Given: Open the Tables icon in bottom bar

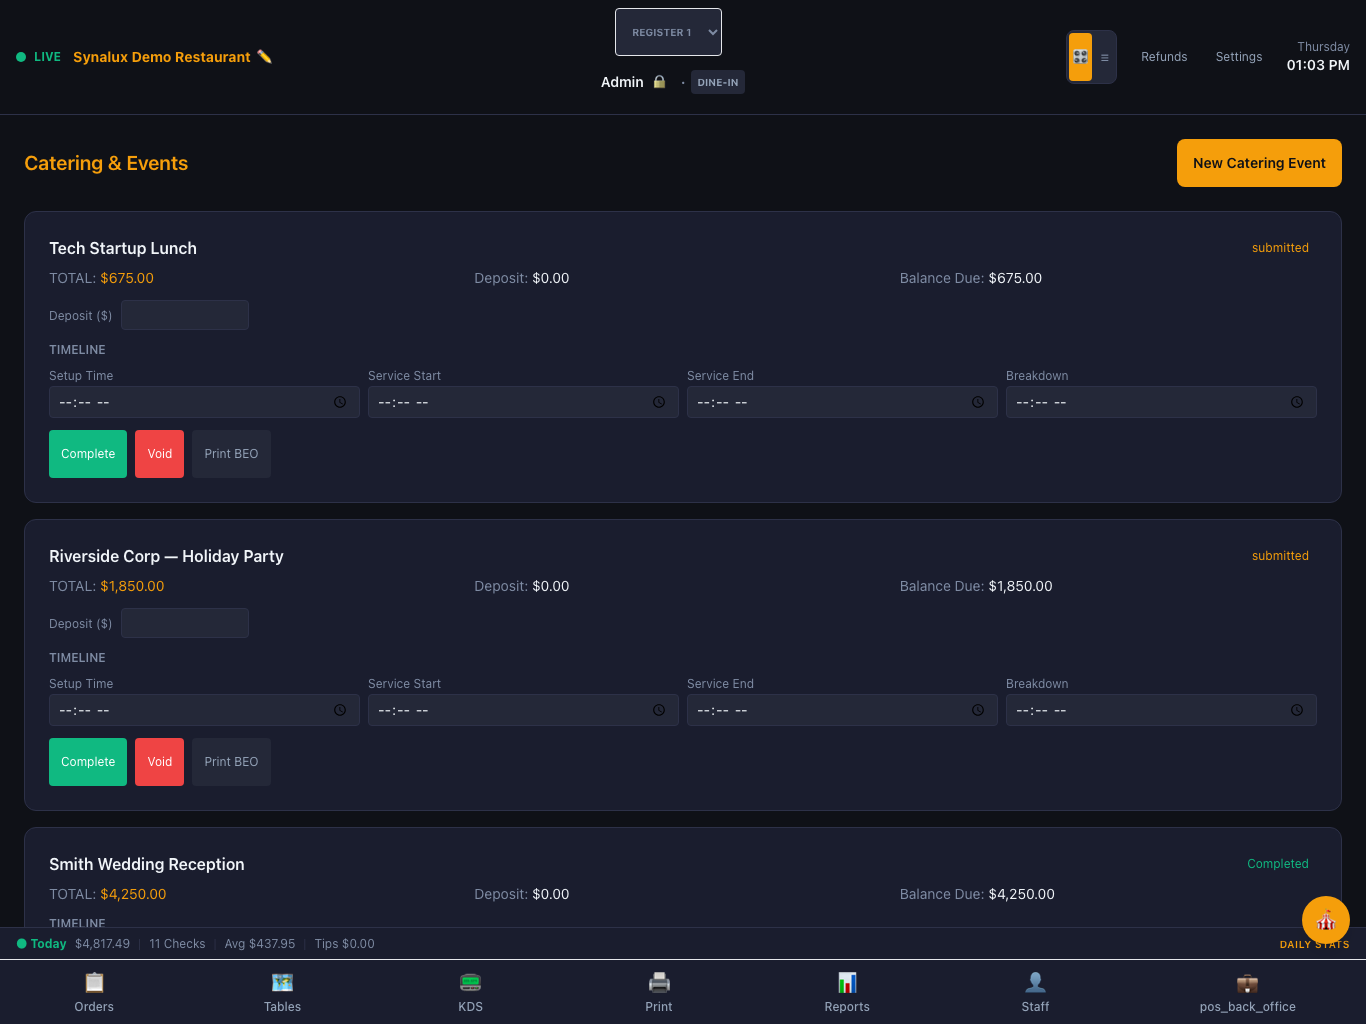Looking at the screenshot, I should tap(282, 982).
